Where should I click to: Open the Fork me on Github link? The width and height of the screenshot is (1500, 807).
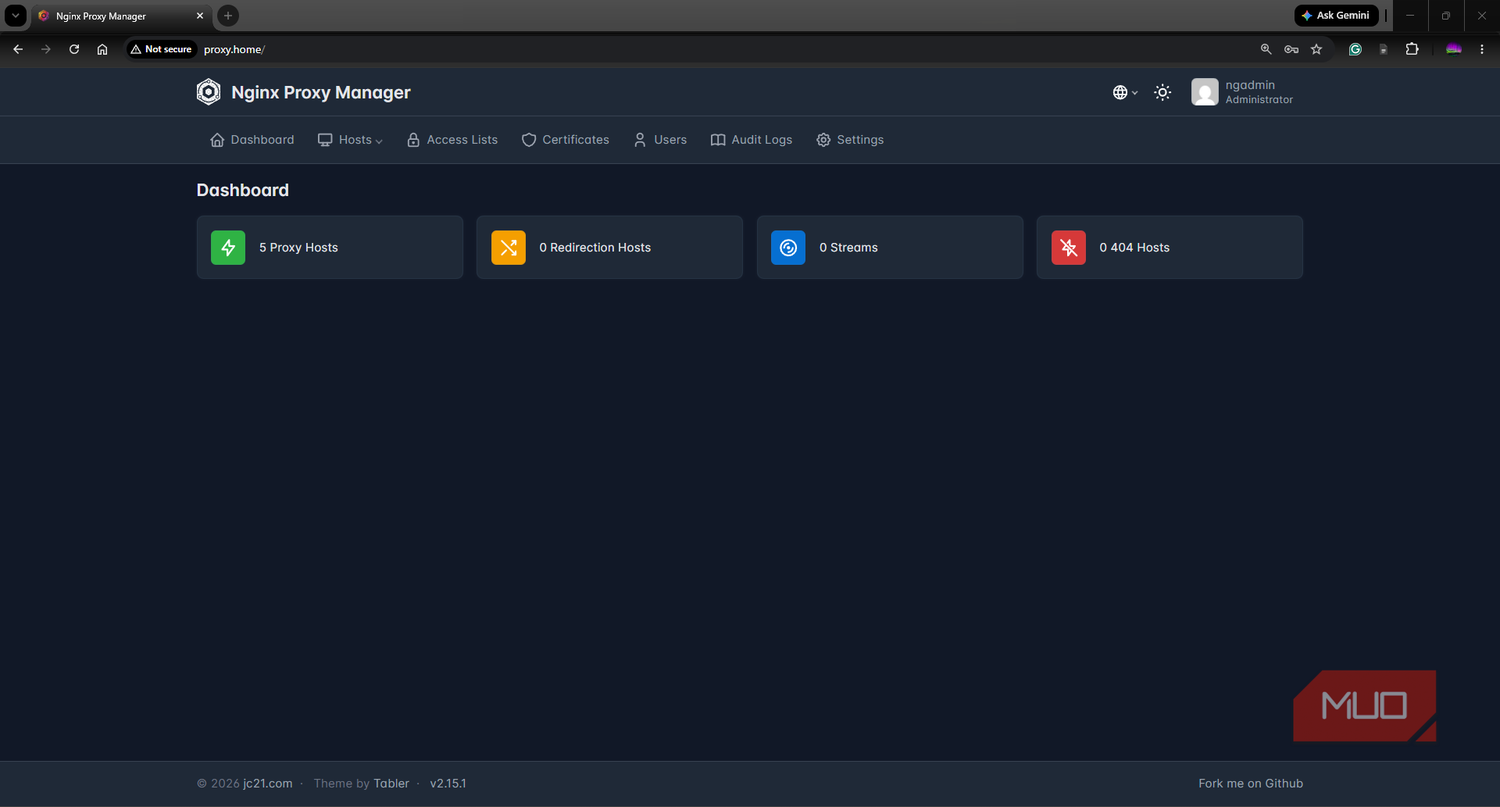click(1250, 783)
